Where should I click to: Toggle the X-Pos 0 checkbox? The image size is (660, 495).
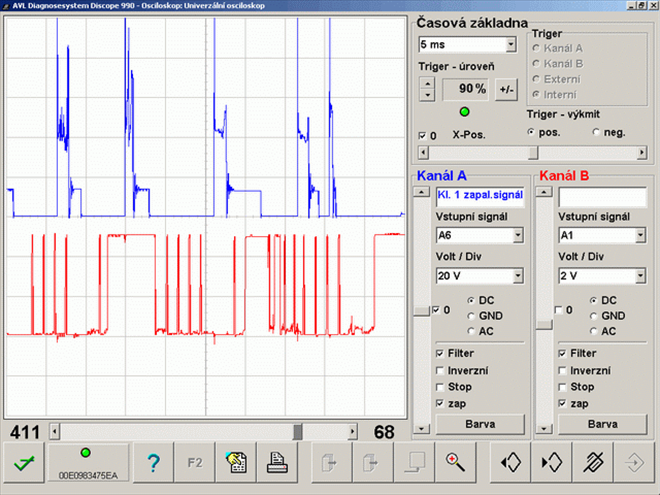click(x=422, y=136)
